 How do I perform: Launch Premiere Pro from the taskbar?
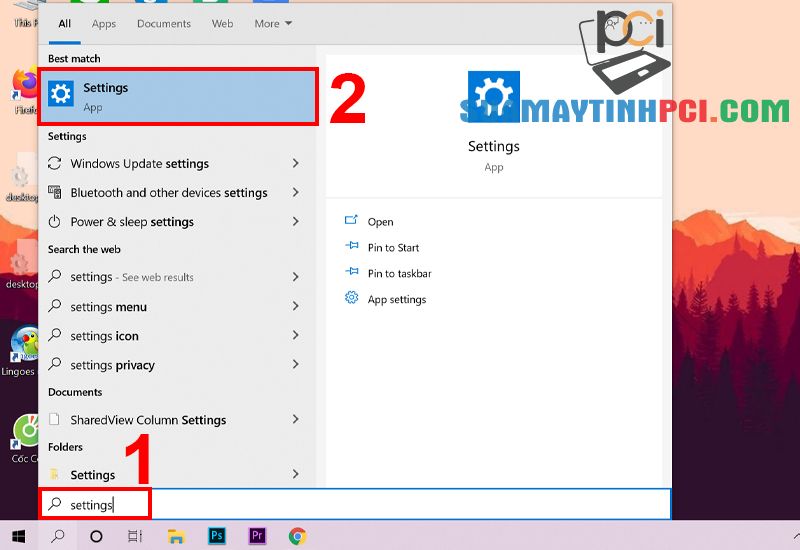[x=257, y=536]
